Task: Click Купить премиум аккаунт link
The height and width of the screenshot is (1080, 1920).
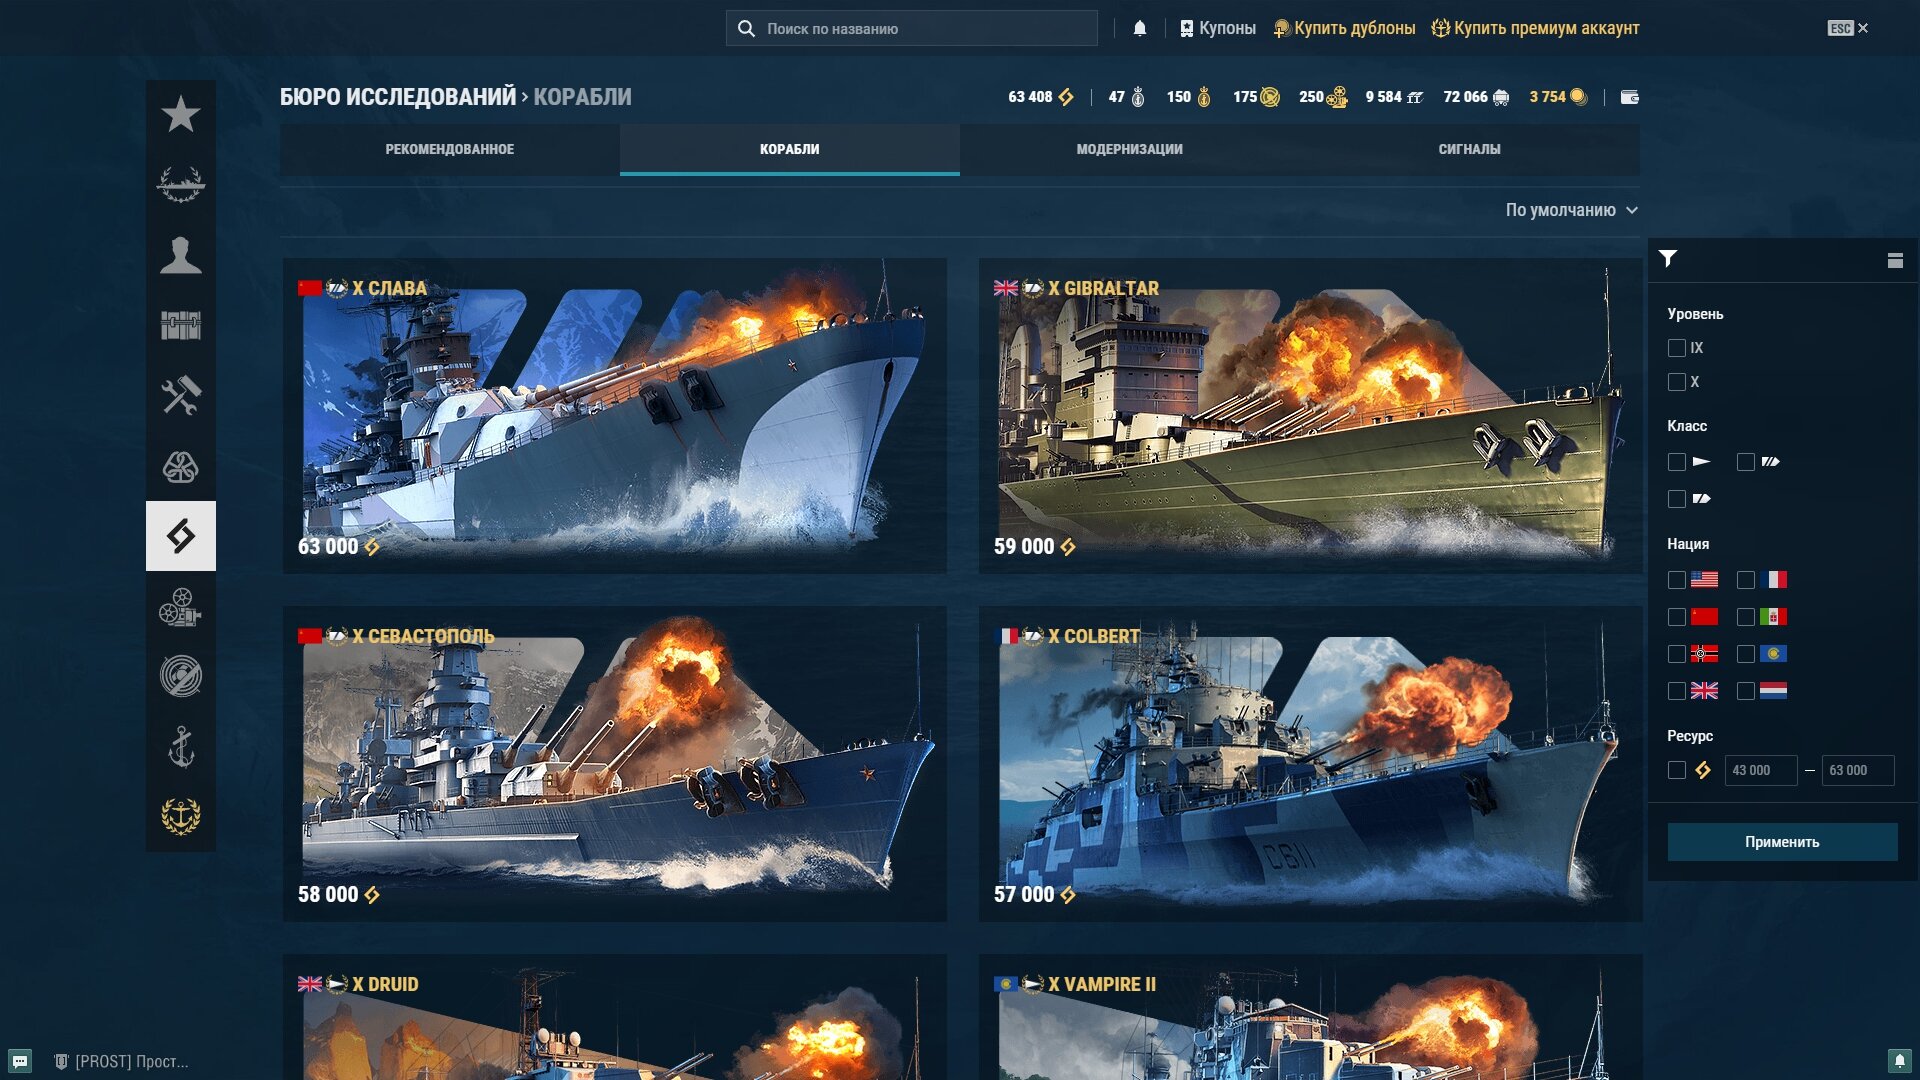Action: pyautogui.click(x=1535, y=28)
